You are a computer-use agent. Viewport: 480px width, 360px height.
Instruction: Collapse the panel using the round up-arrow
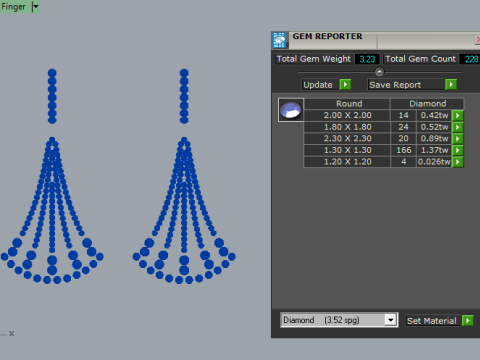tap(379, 72)
